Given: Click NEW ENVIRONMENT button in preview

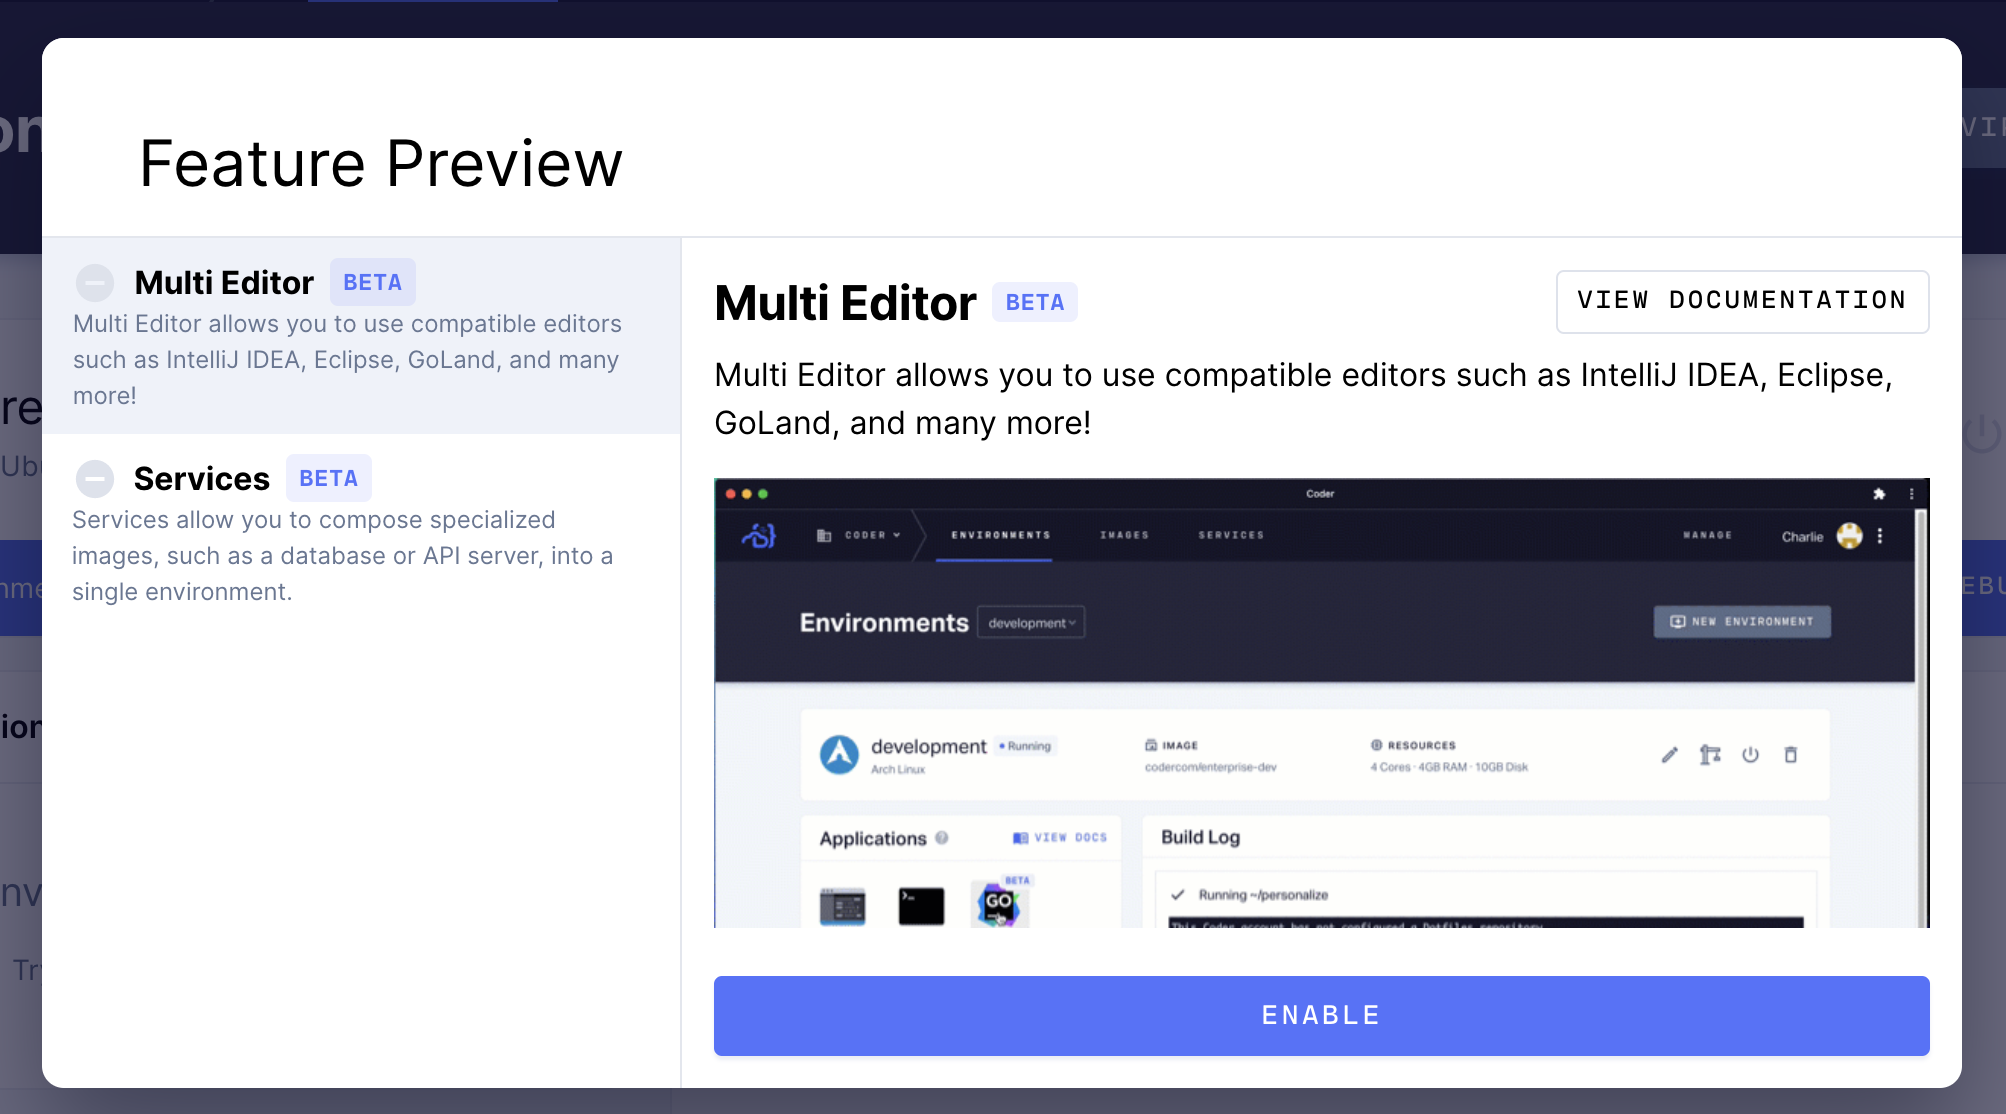Looking at the screenshot, I should click(1742, 621).
